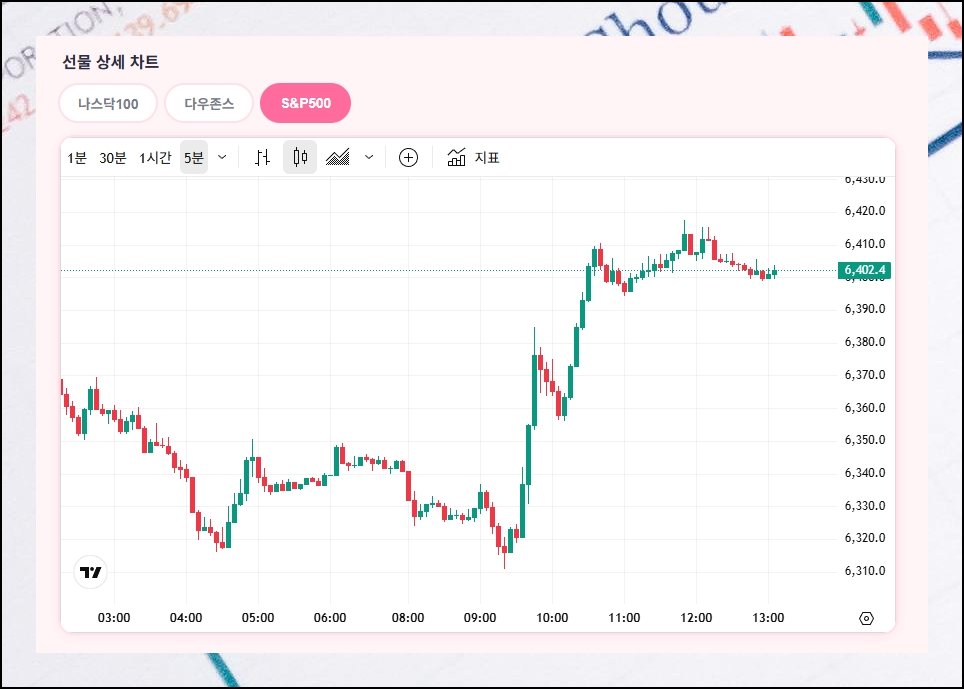This screenshot has height=689, width=964.
Task: Click the 6,320.0 price axis label
Action: [865, 538]
